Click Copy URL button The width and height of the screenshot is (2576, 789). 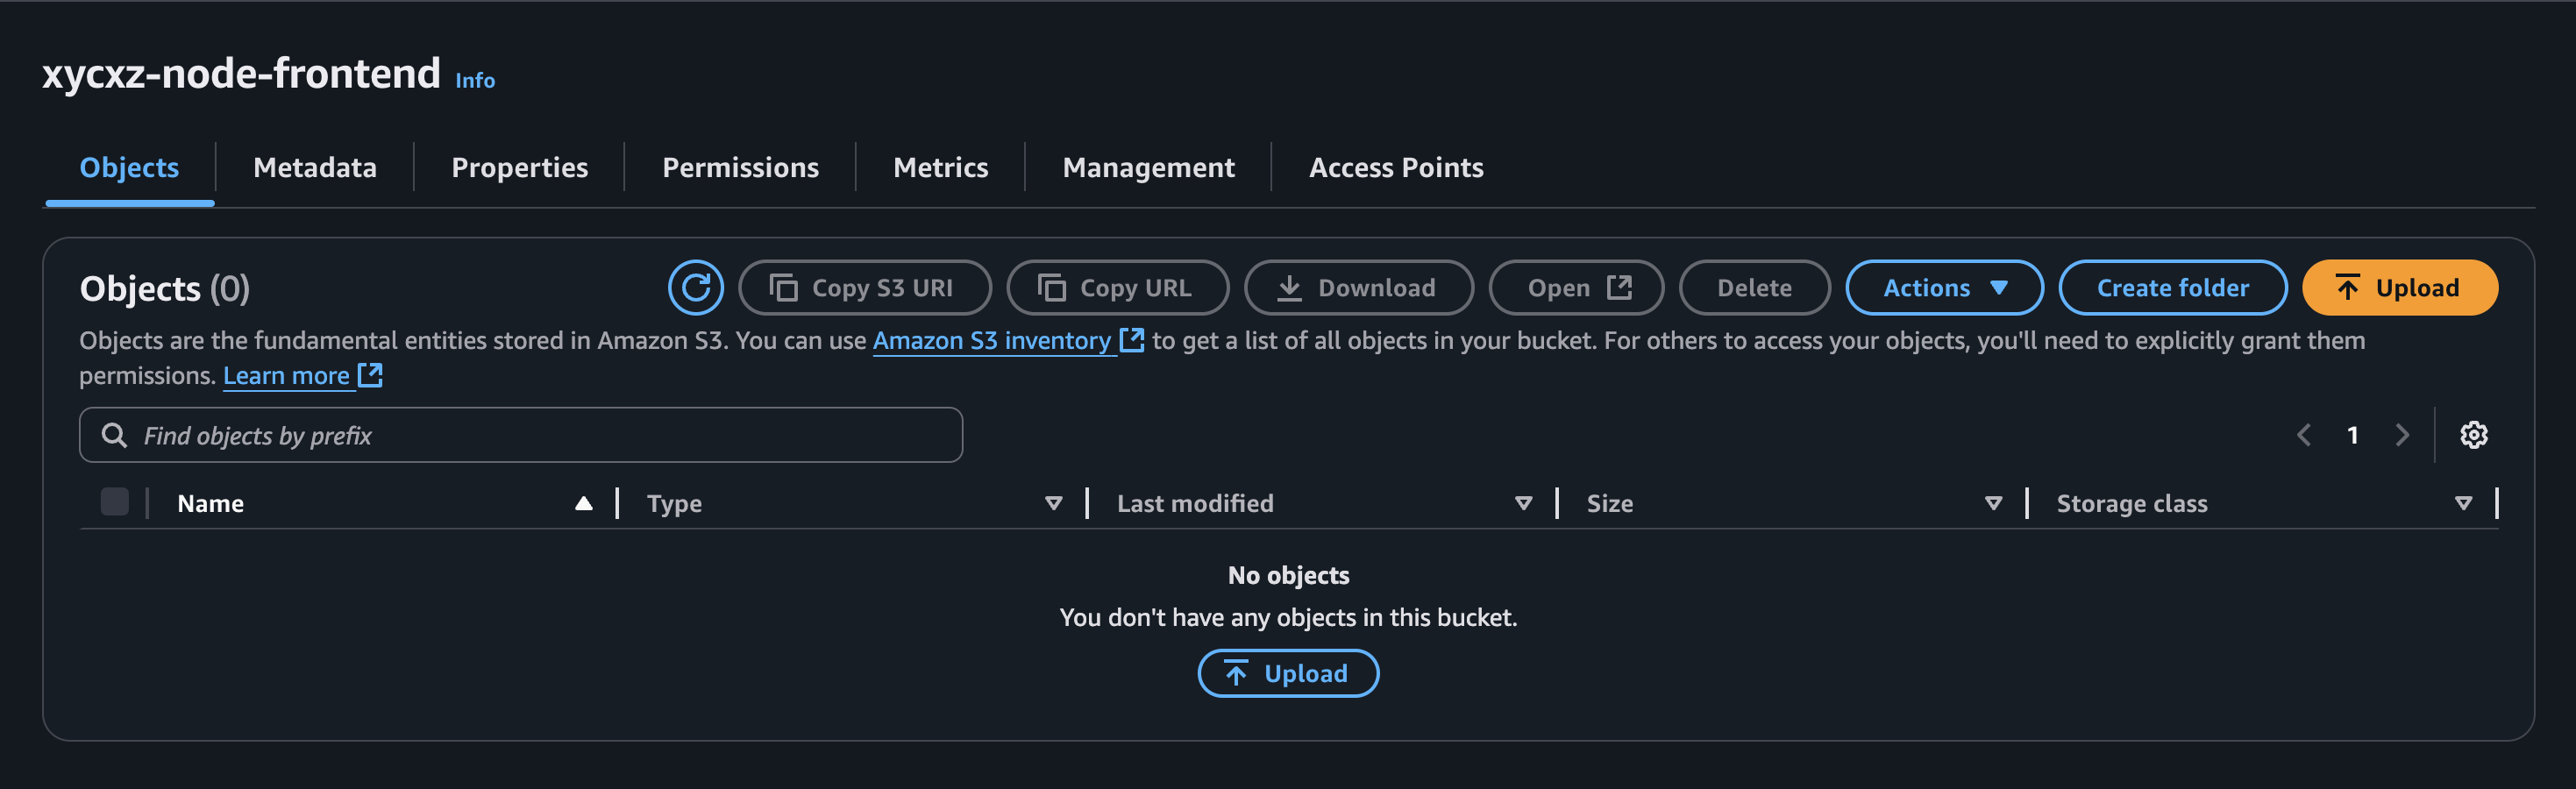click(1117, 288)
